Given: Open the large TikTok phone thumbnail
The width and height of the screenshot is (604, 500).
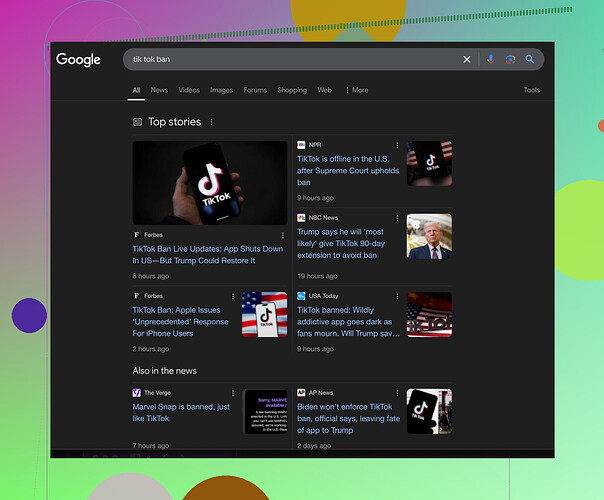Looking at the screenshot, I should 210,183.
